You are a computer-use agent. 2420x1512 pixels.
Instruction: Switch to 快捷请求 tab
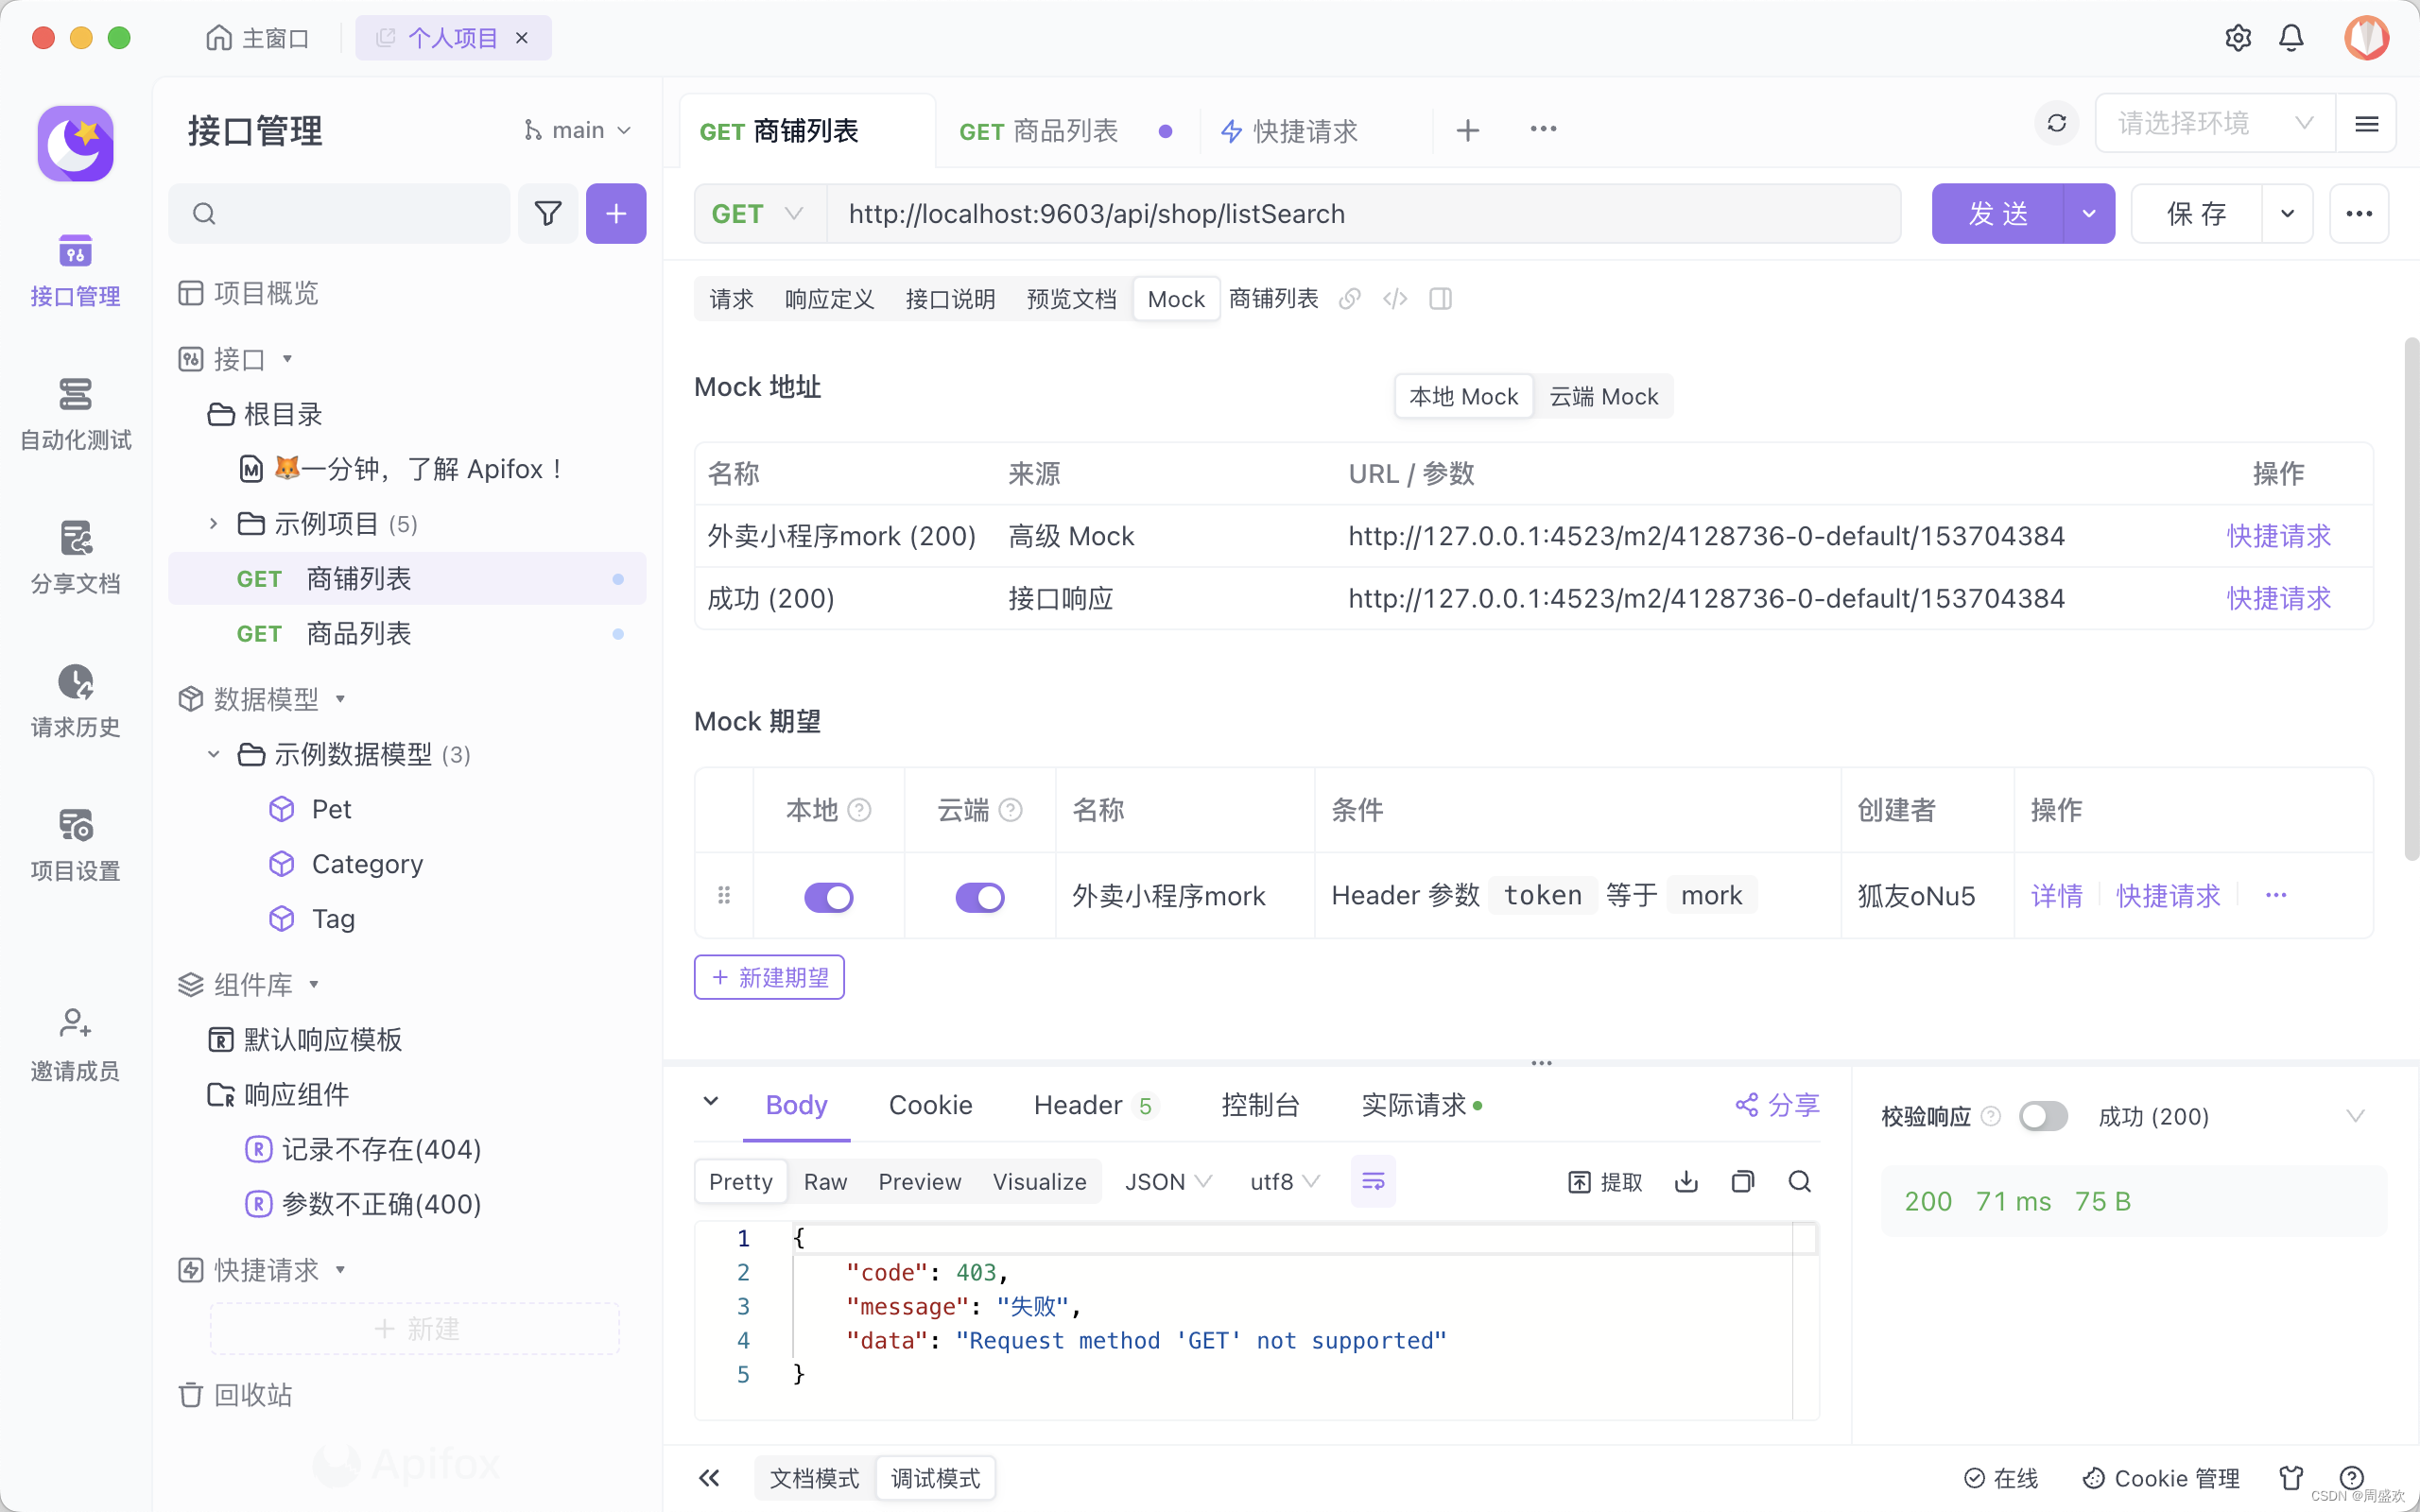1289,130
